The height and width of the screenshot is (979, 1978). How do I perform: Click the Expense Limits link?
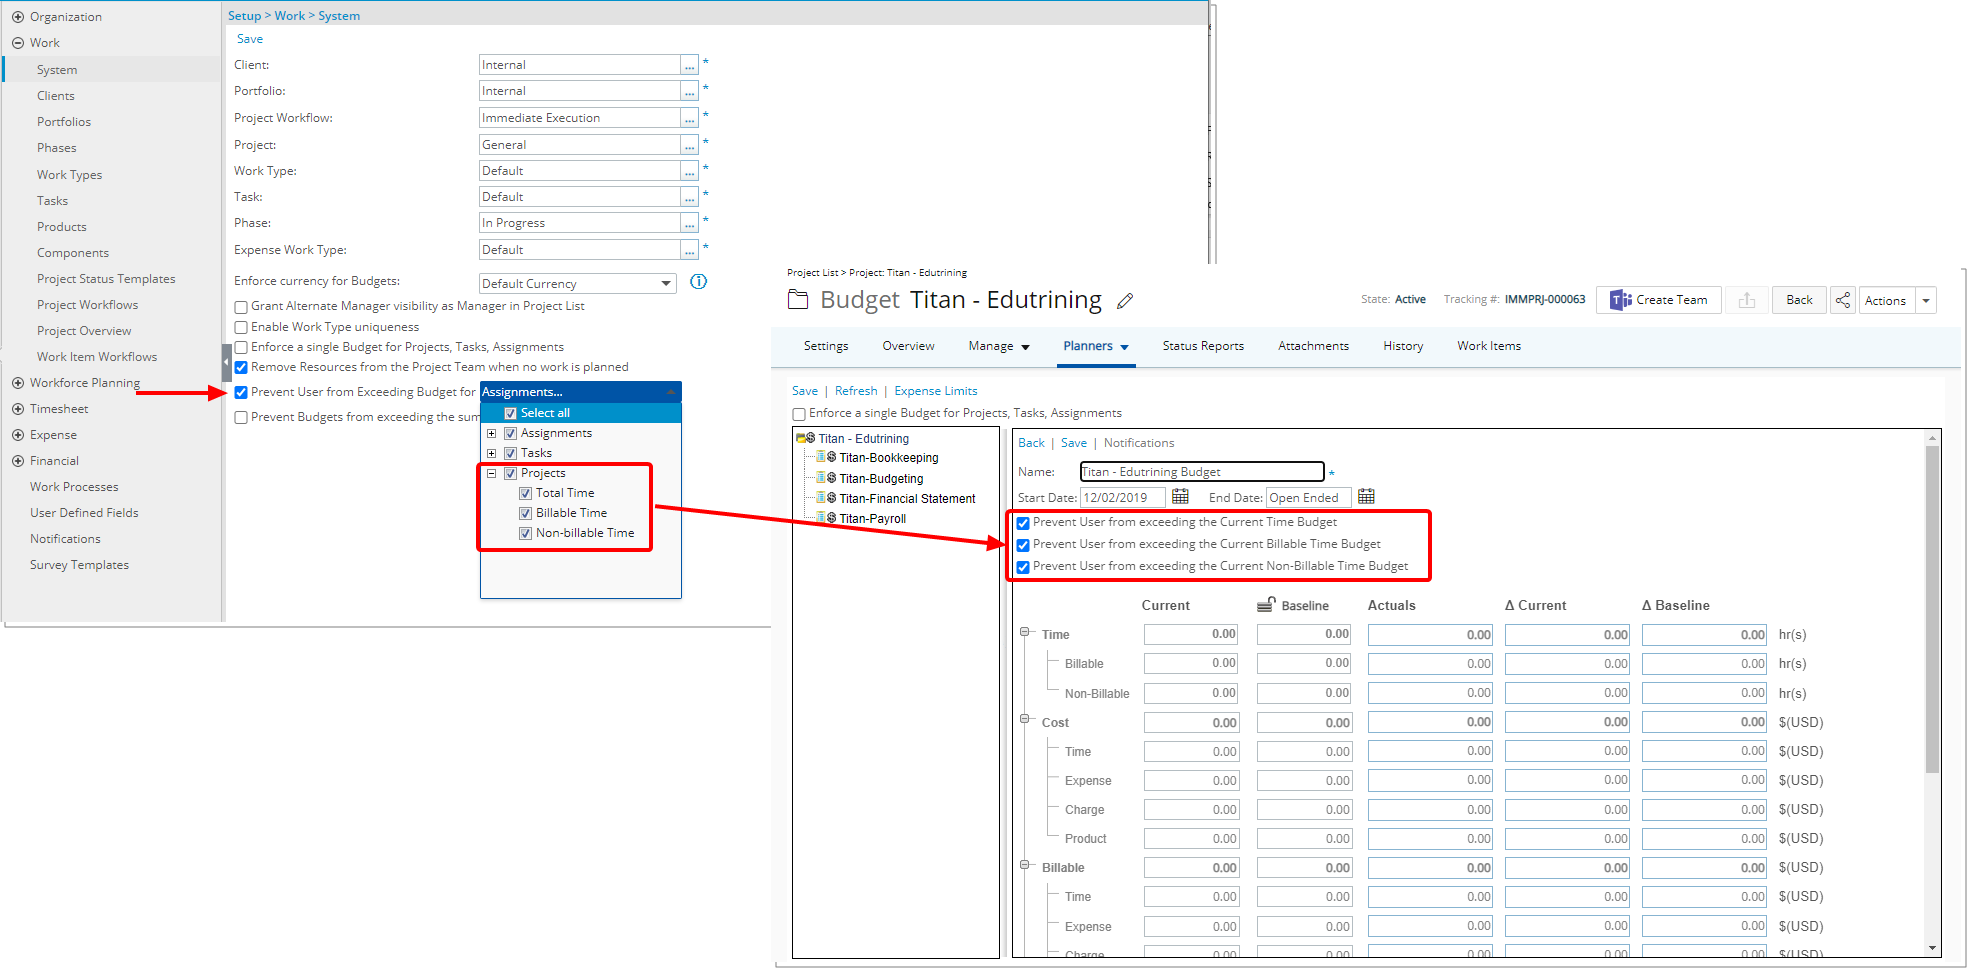pyautogui.click(x=935, y=391)
